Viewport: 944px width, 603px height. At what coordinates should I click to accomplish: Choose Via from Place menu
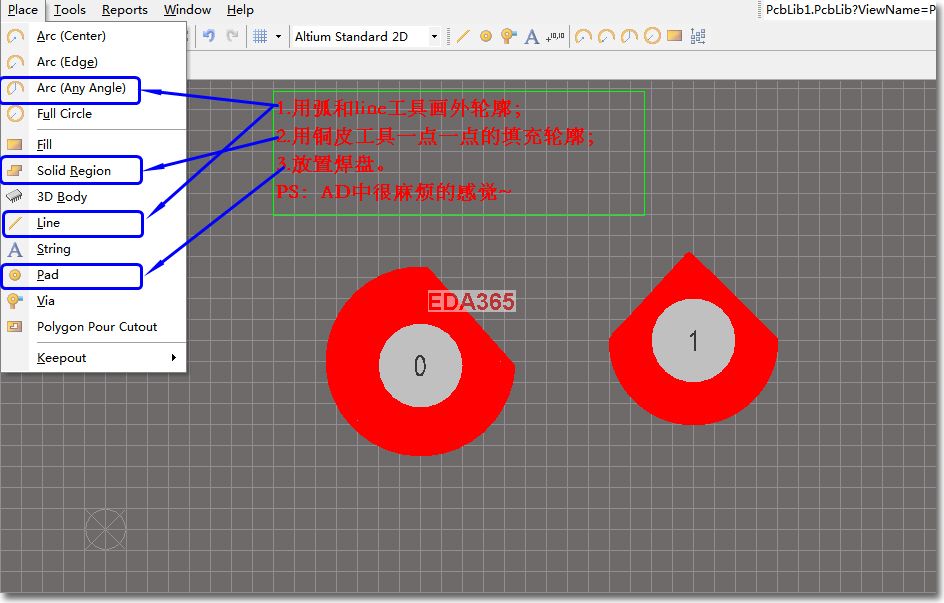[93, 301]
